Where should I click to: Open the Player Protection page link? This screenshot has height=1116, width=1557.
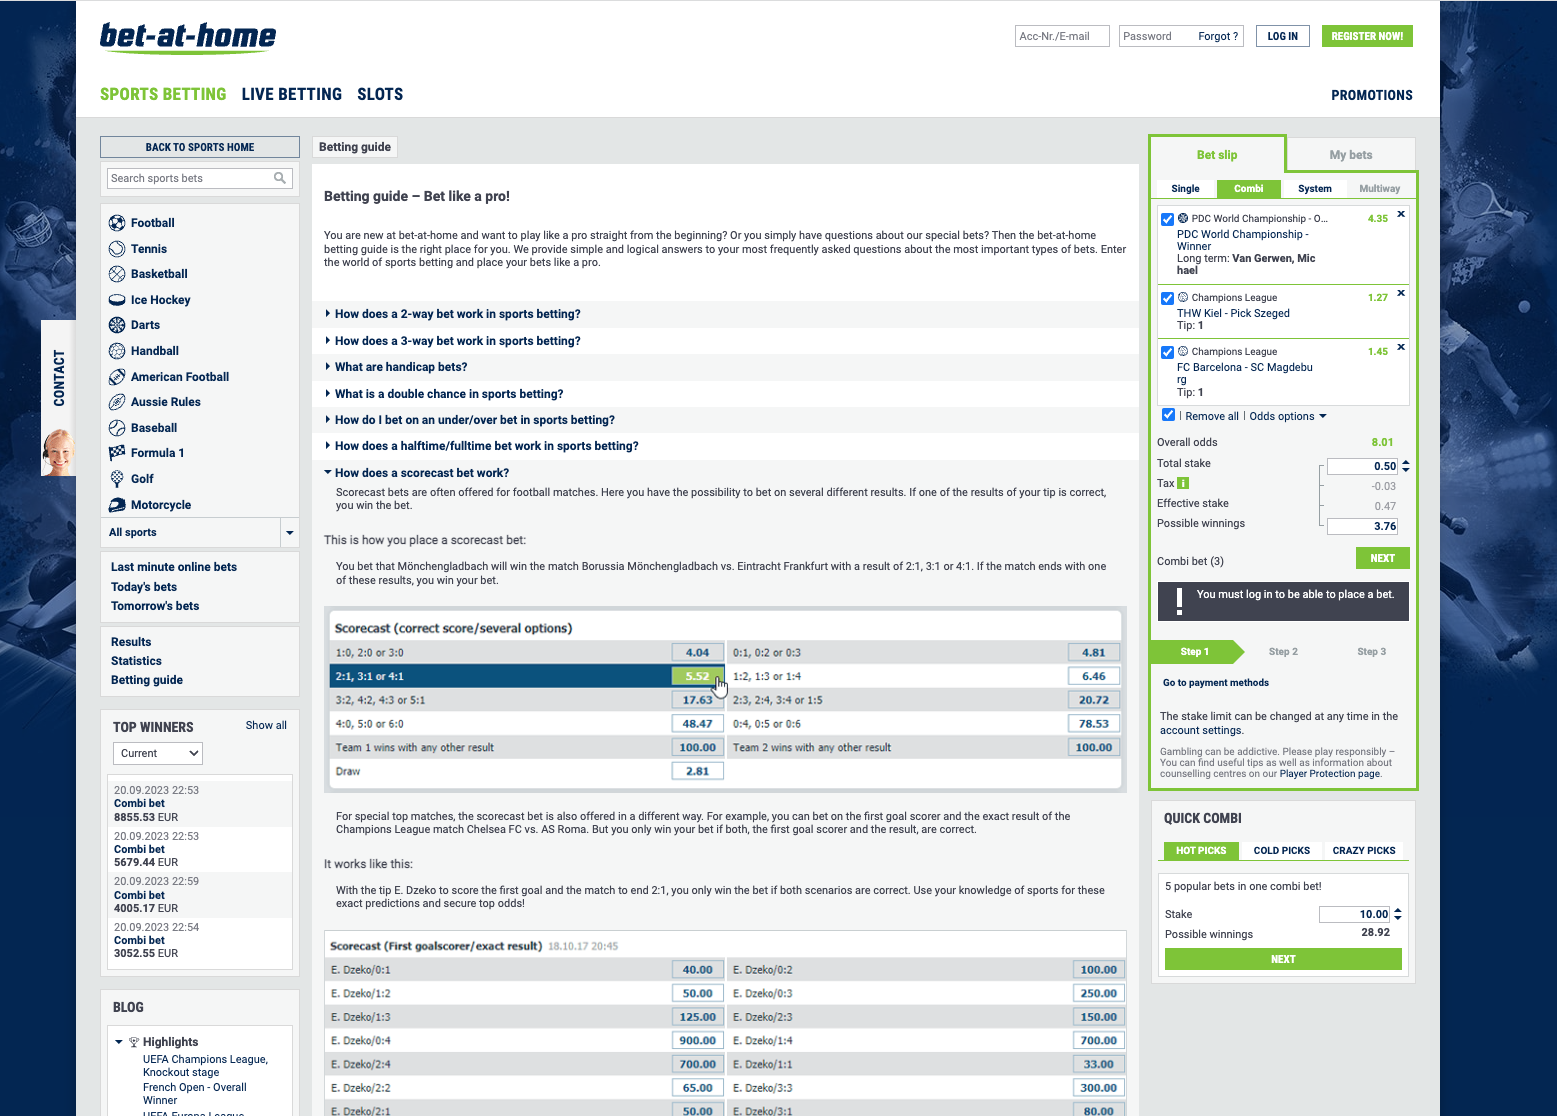pyautogui.click(x=1329, y=773)
